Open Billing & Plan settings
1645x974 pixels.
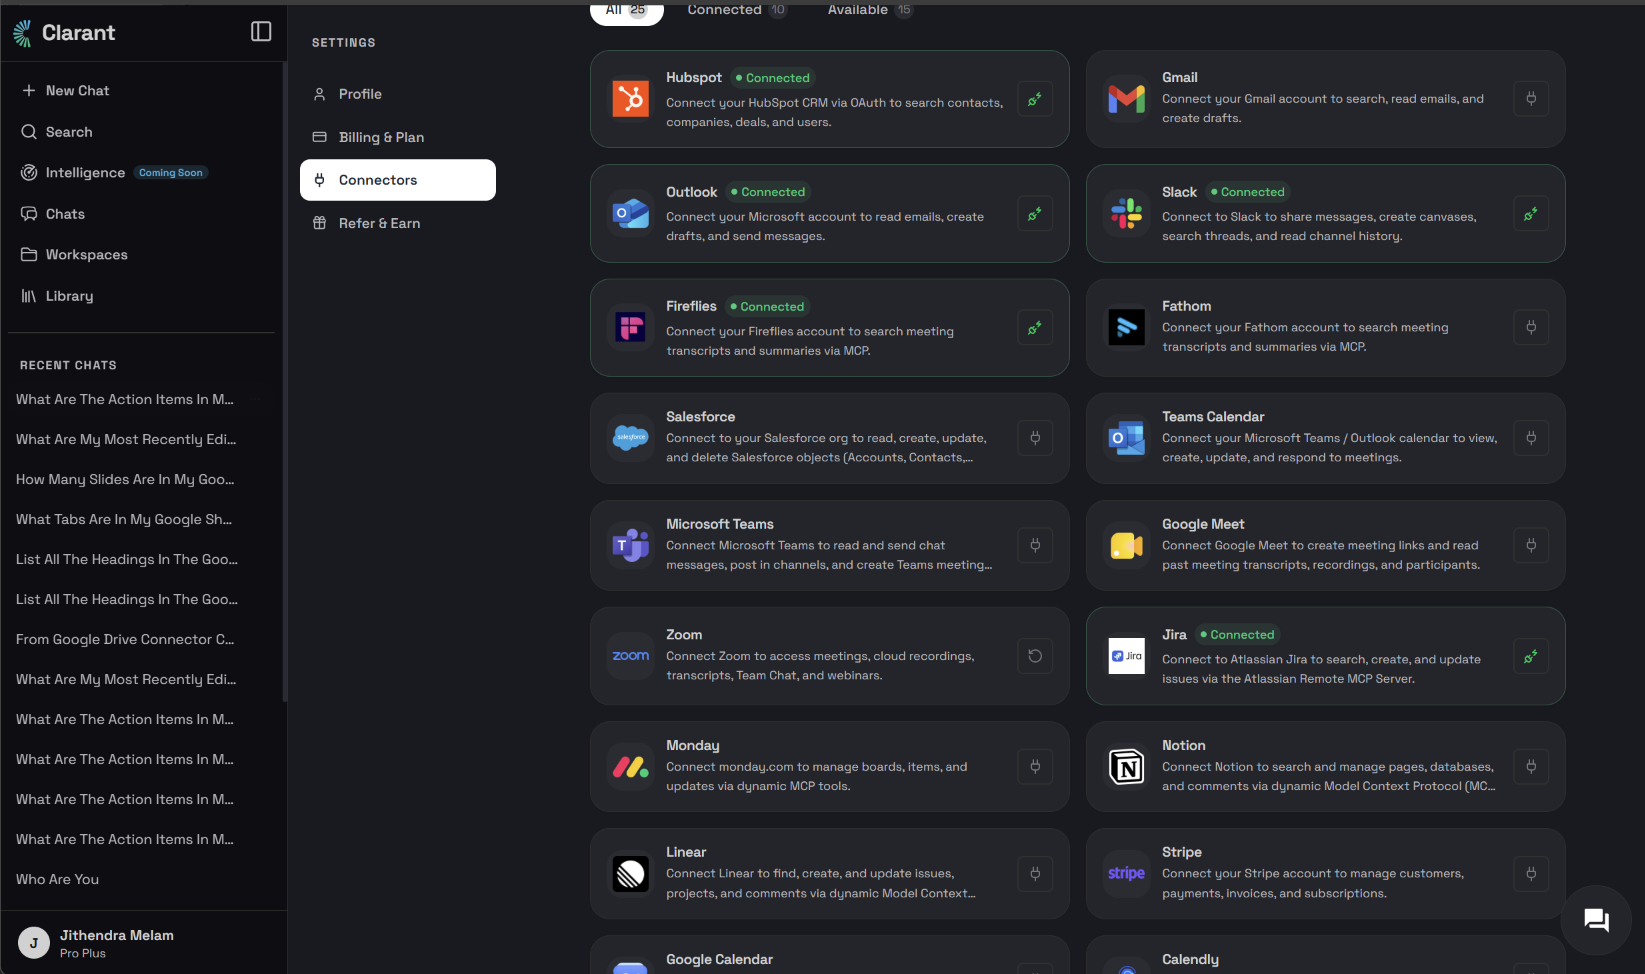click(x=398, y=137)
